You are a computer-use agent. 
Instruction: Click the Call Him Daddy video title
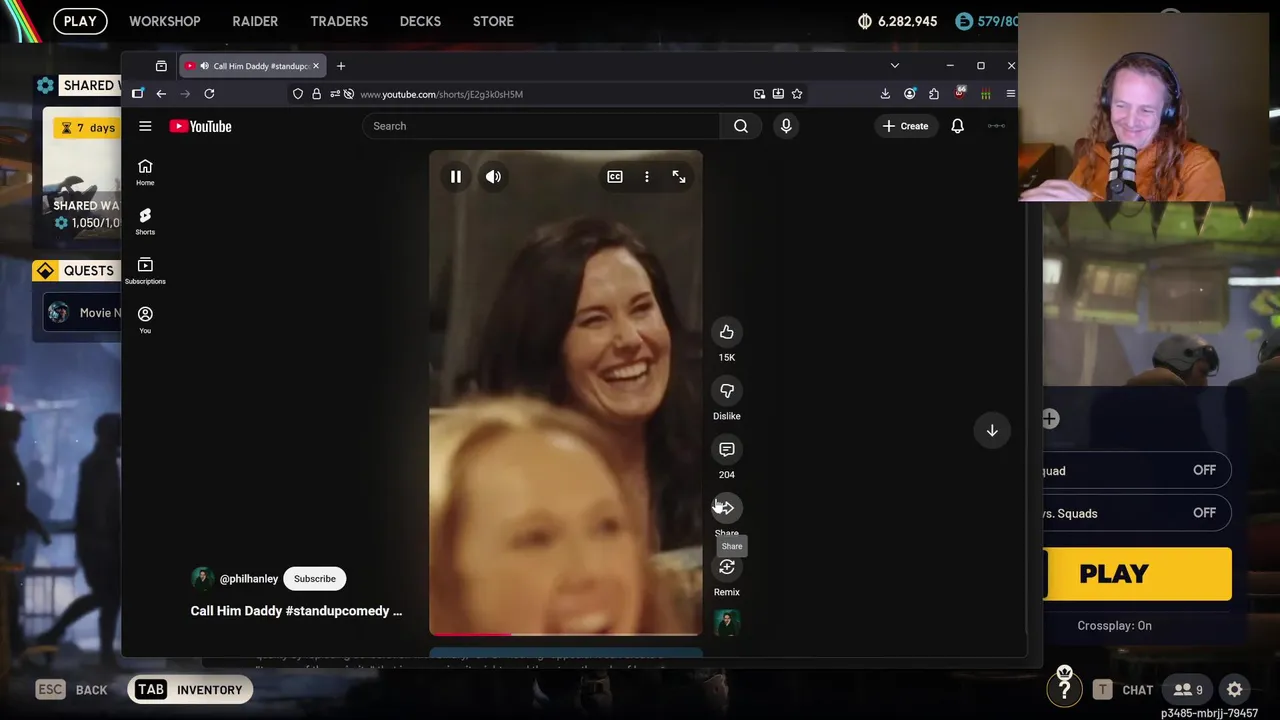296,611
